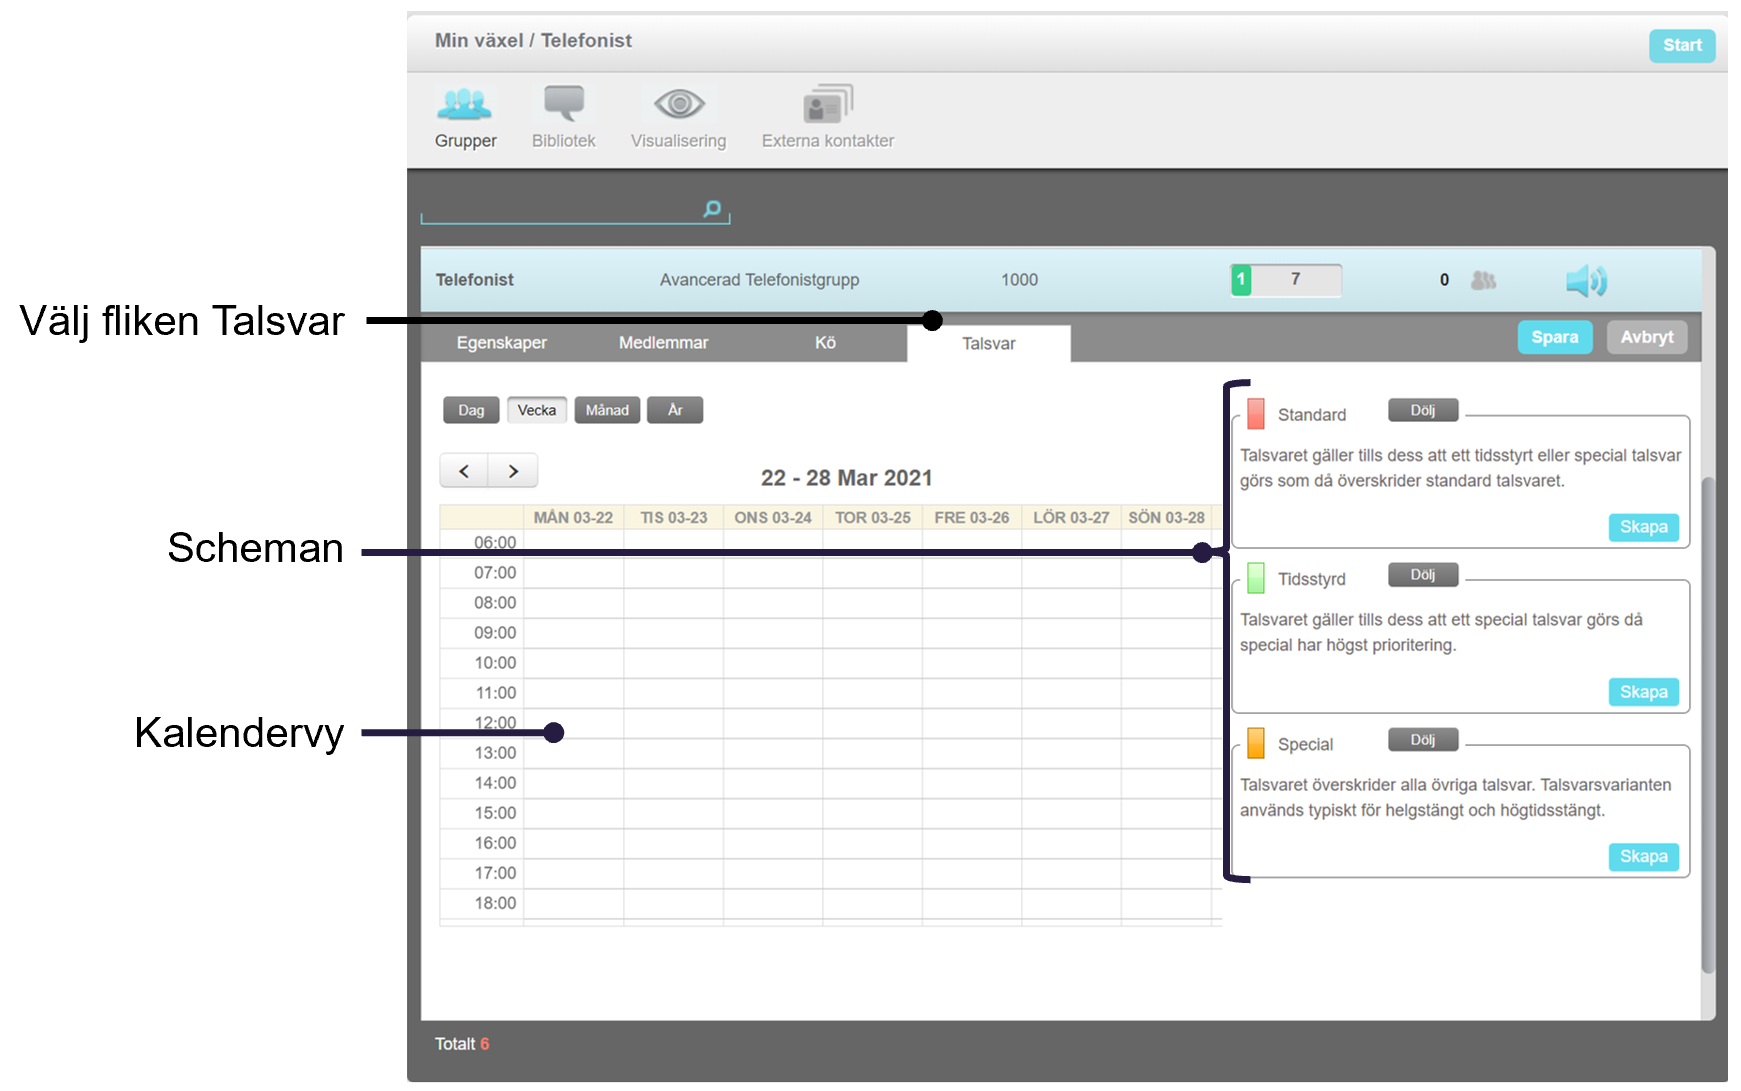Click the Start button
1741x1091 pixels.
click(x=1682, y=45)
